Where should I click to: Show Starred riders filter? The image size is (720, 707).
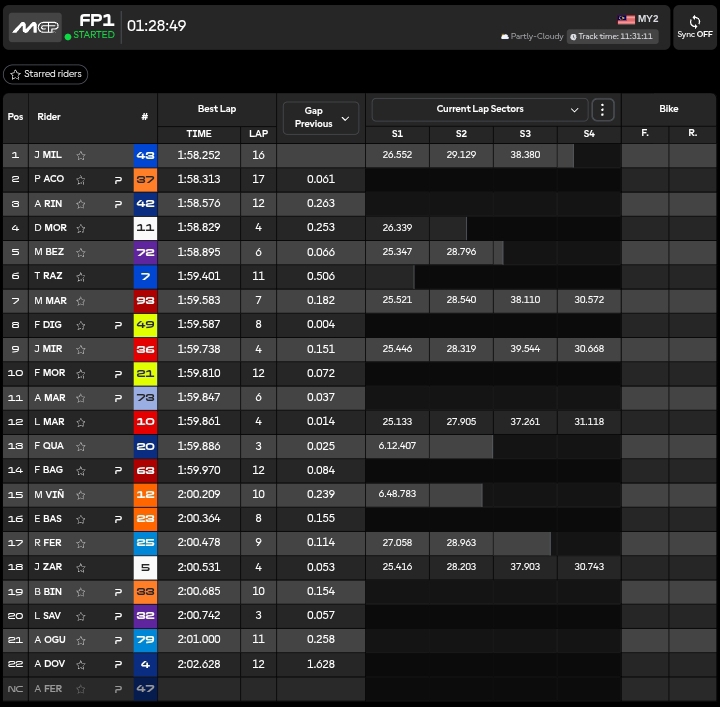(x=46, y=75)
